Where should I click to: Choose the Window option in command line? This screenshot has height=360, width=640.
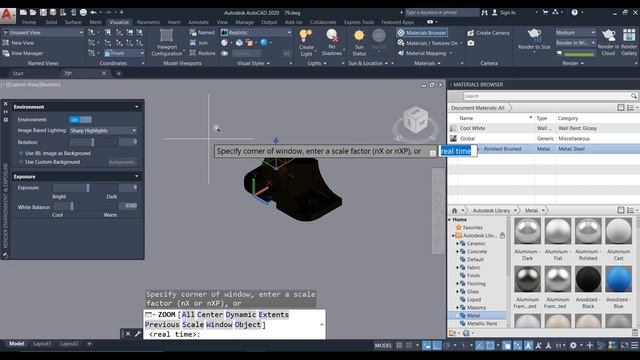[x=219, y=324]
